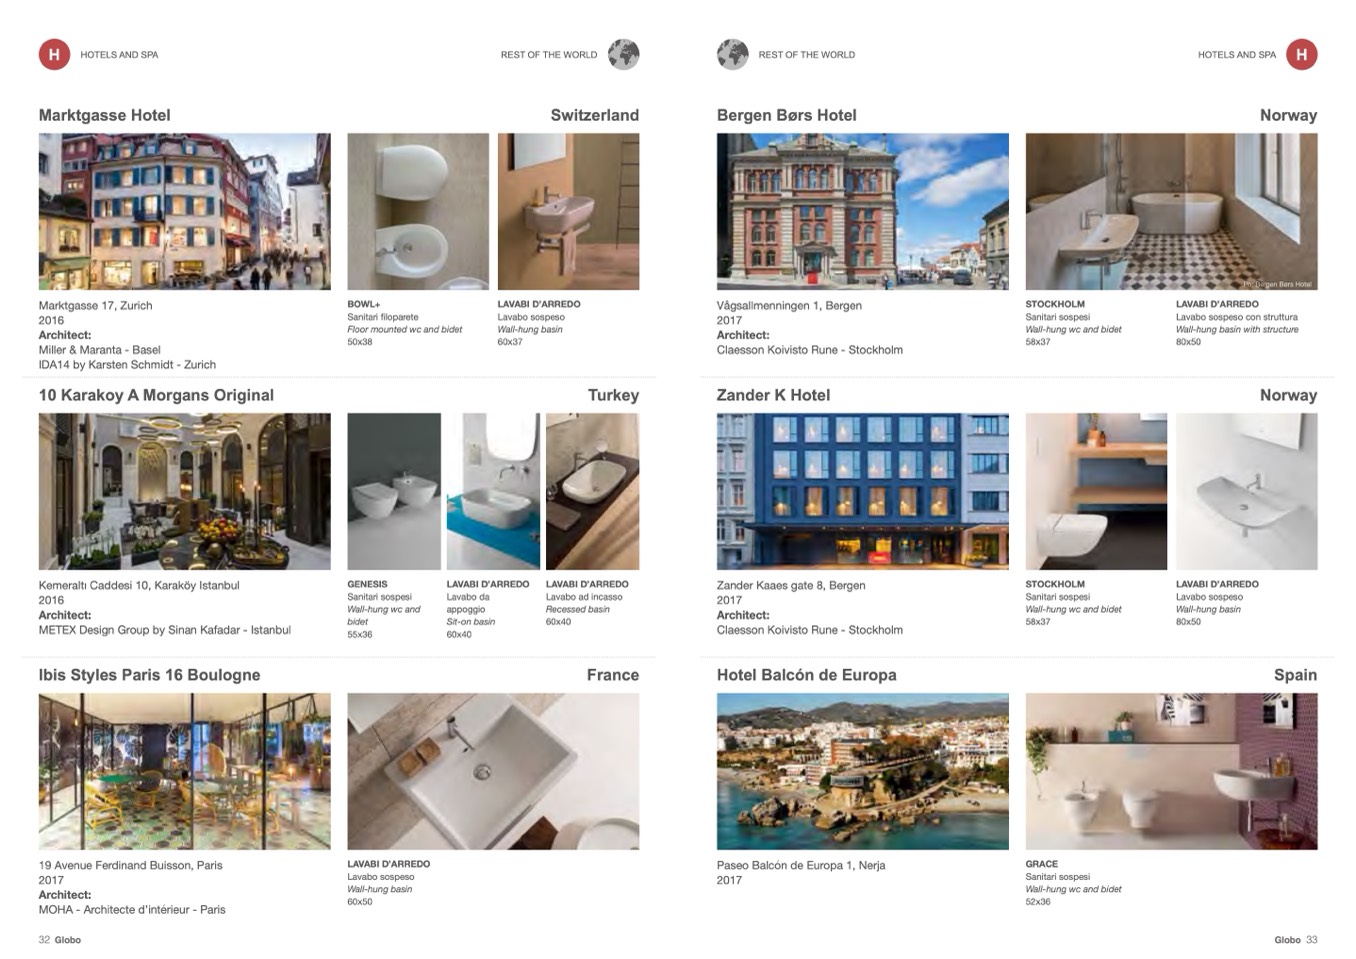Screen dimensions: 1356x959
Task: Click the Hotel Balcón de Europa title
Action: [x=806, y=675]
